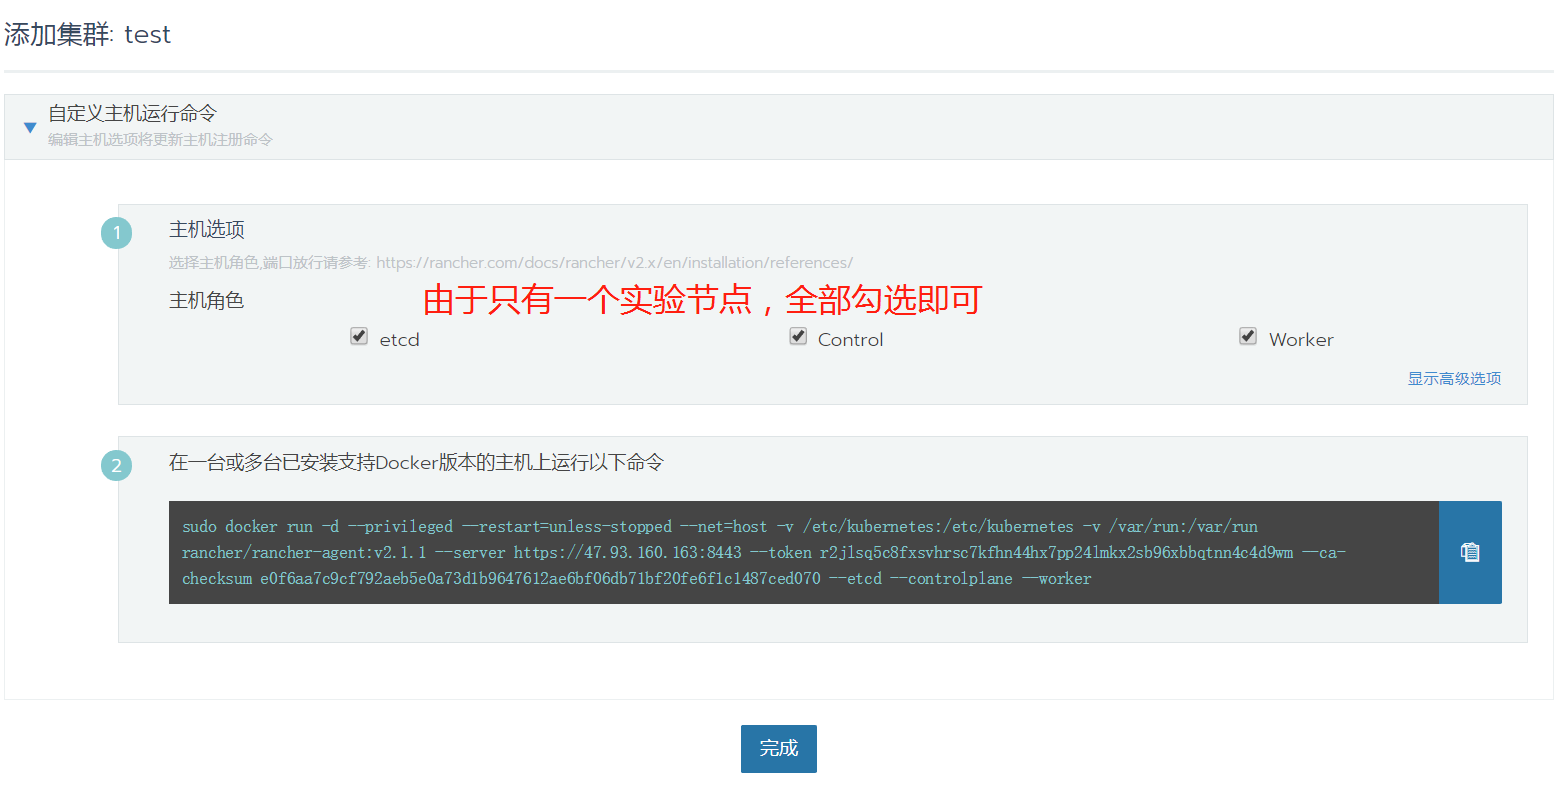Click the 自定义主机运行命令 header title
This screenshot has width=1557, height=791.
click(x=132, y=113)
